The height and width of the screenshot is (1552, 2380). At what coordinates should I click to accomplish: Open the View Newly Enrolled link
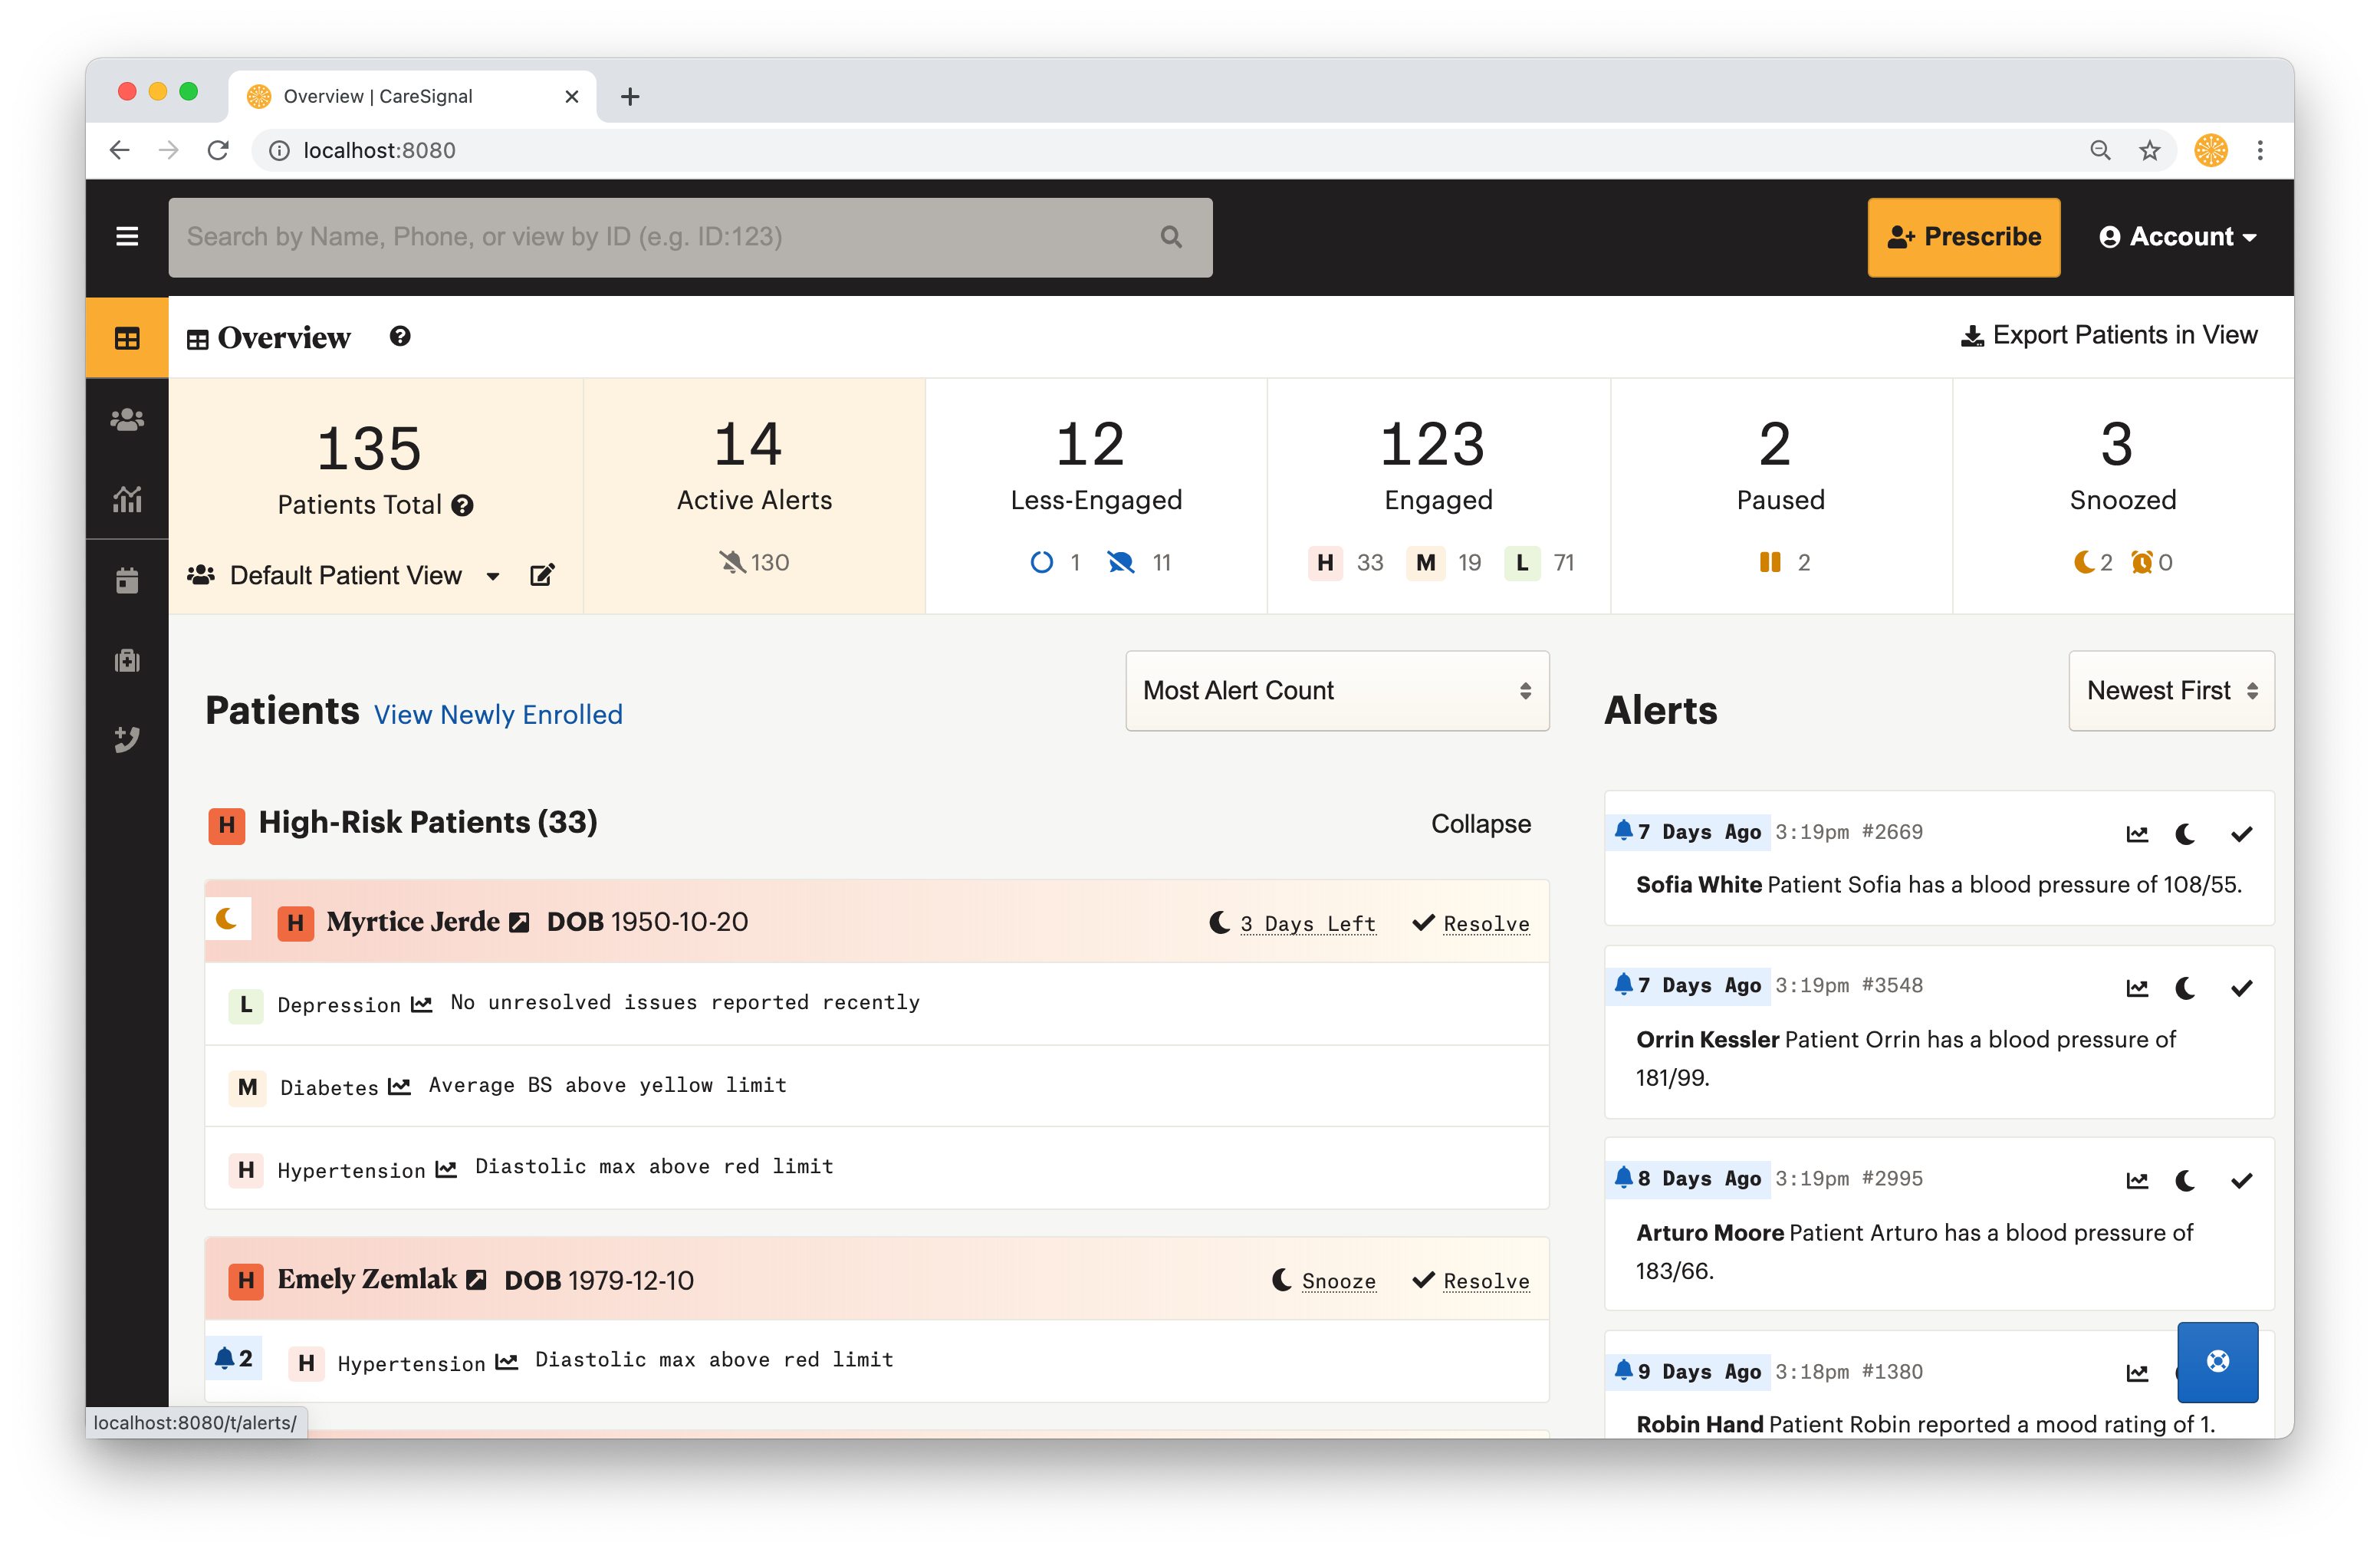click(498, 714)
